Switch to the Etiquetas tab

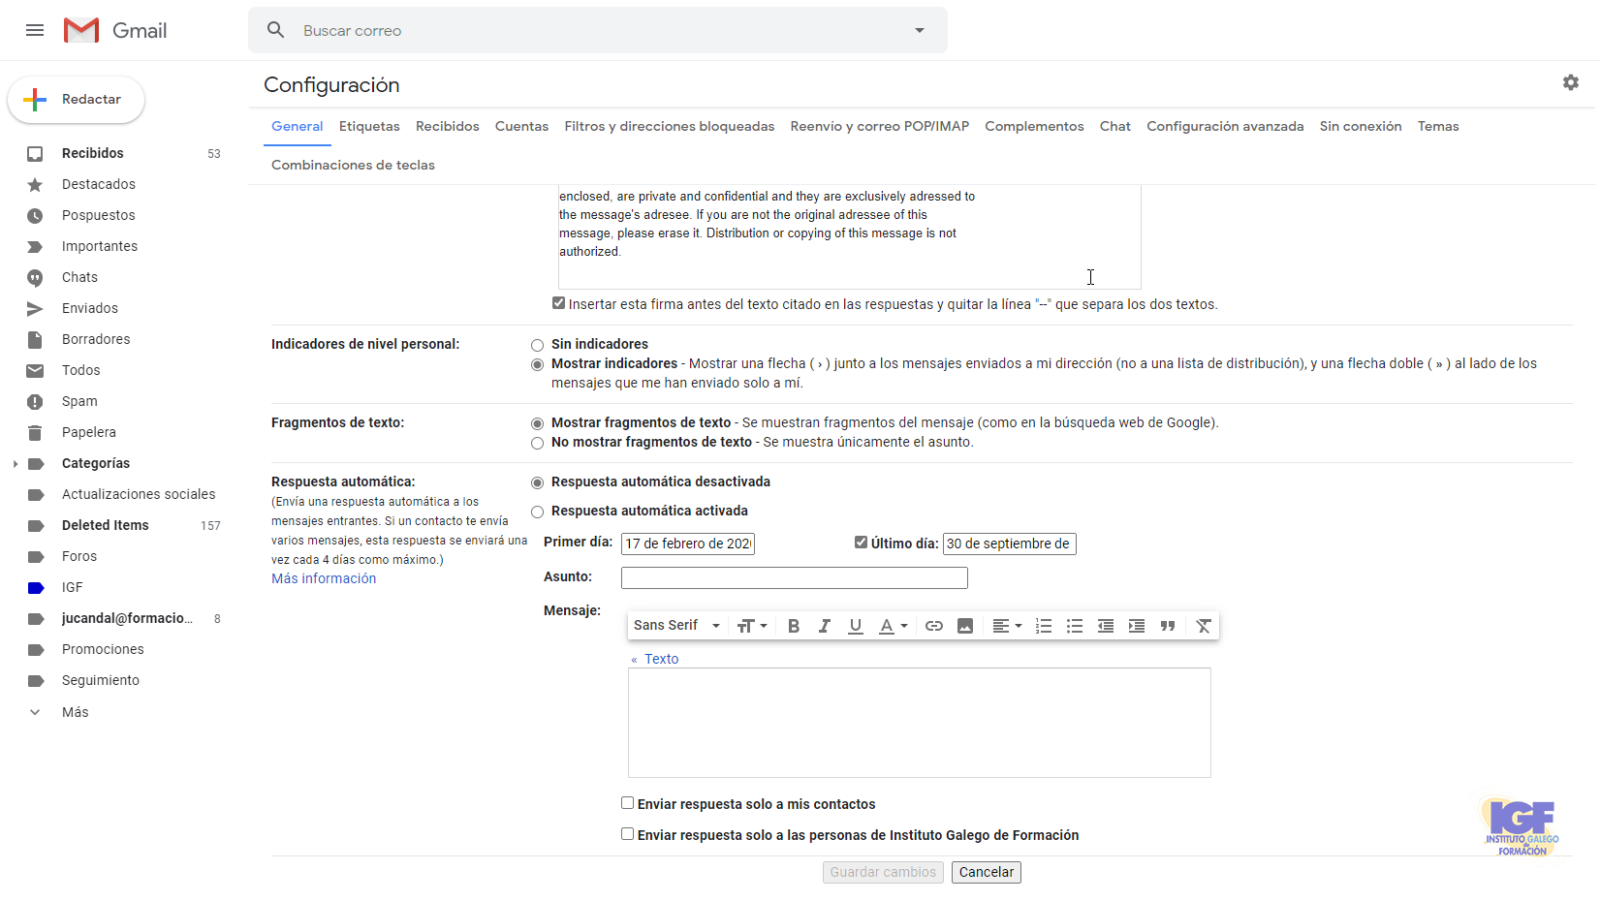point(369,126)
